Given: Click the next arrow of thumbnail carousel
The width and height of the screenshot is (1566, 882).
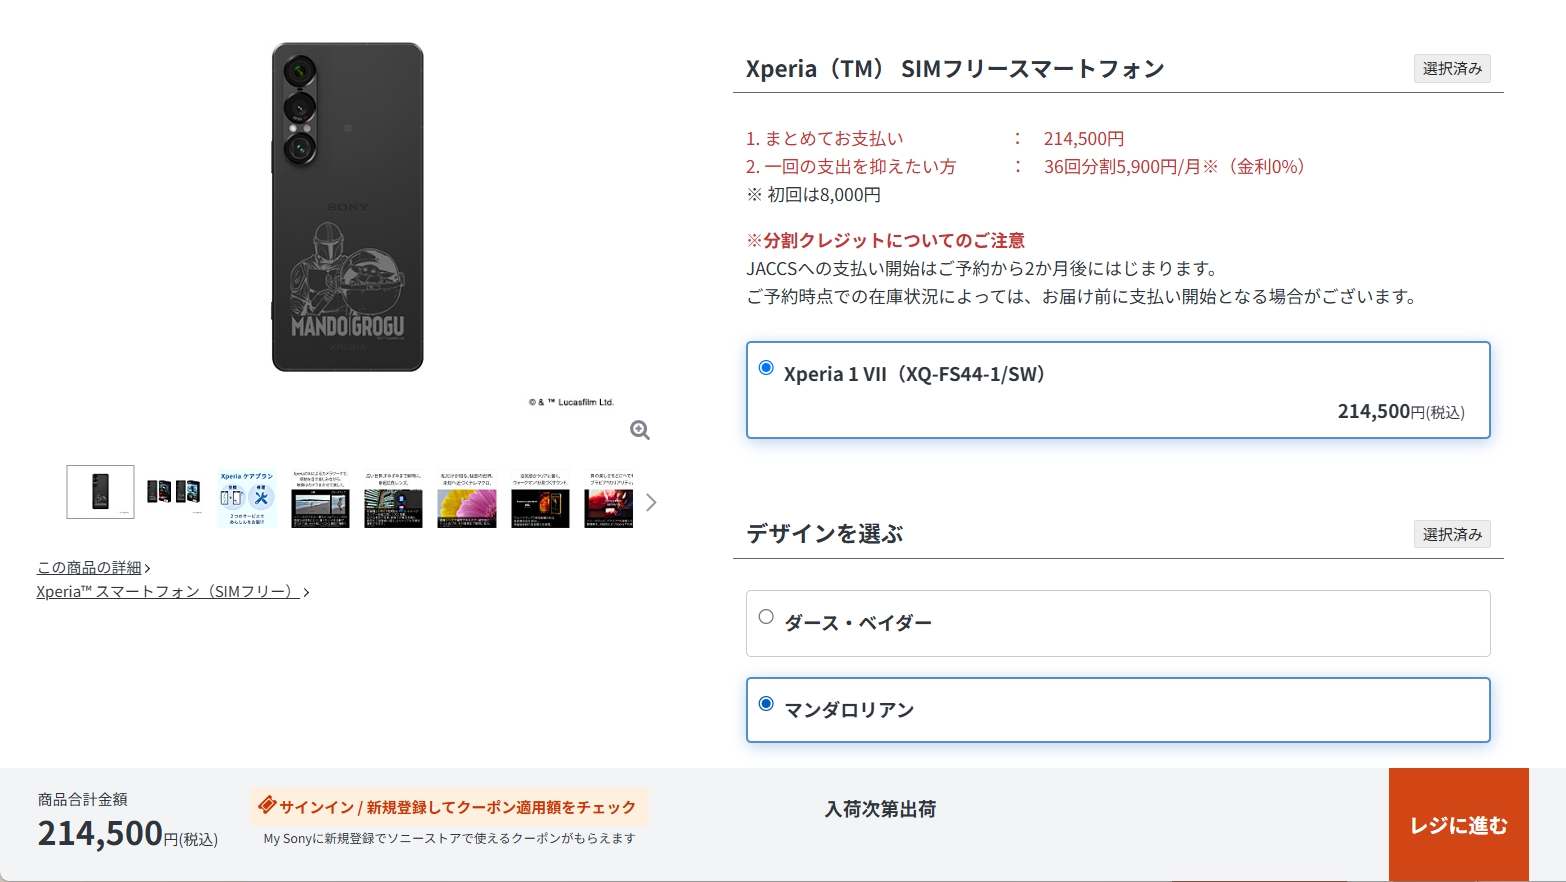Looking at the screenshot, I should tap(651, 502).
